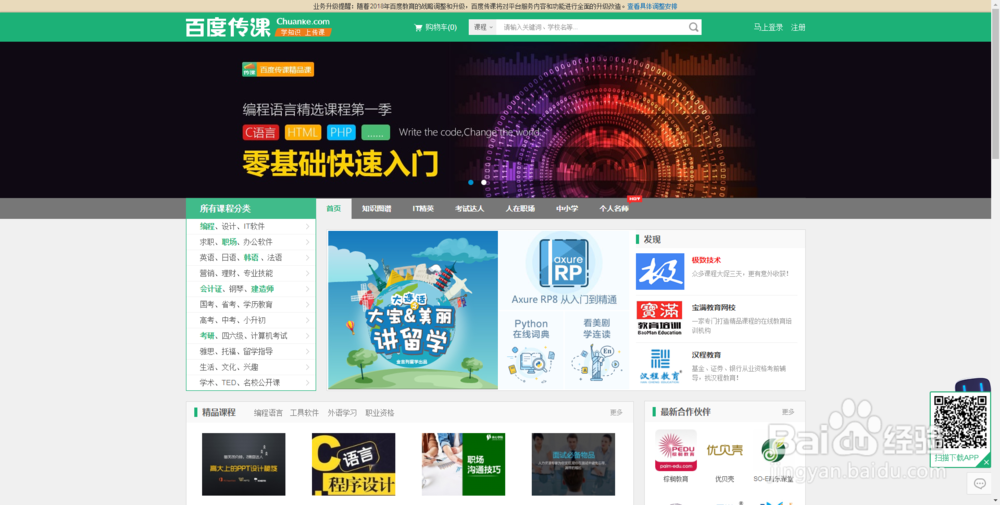
Task: Filter premium courses by 职业资格
Action: click(x=379, y=413)
